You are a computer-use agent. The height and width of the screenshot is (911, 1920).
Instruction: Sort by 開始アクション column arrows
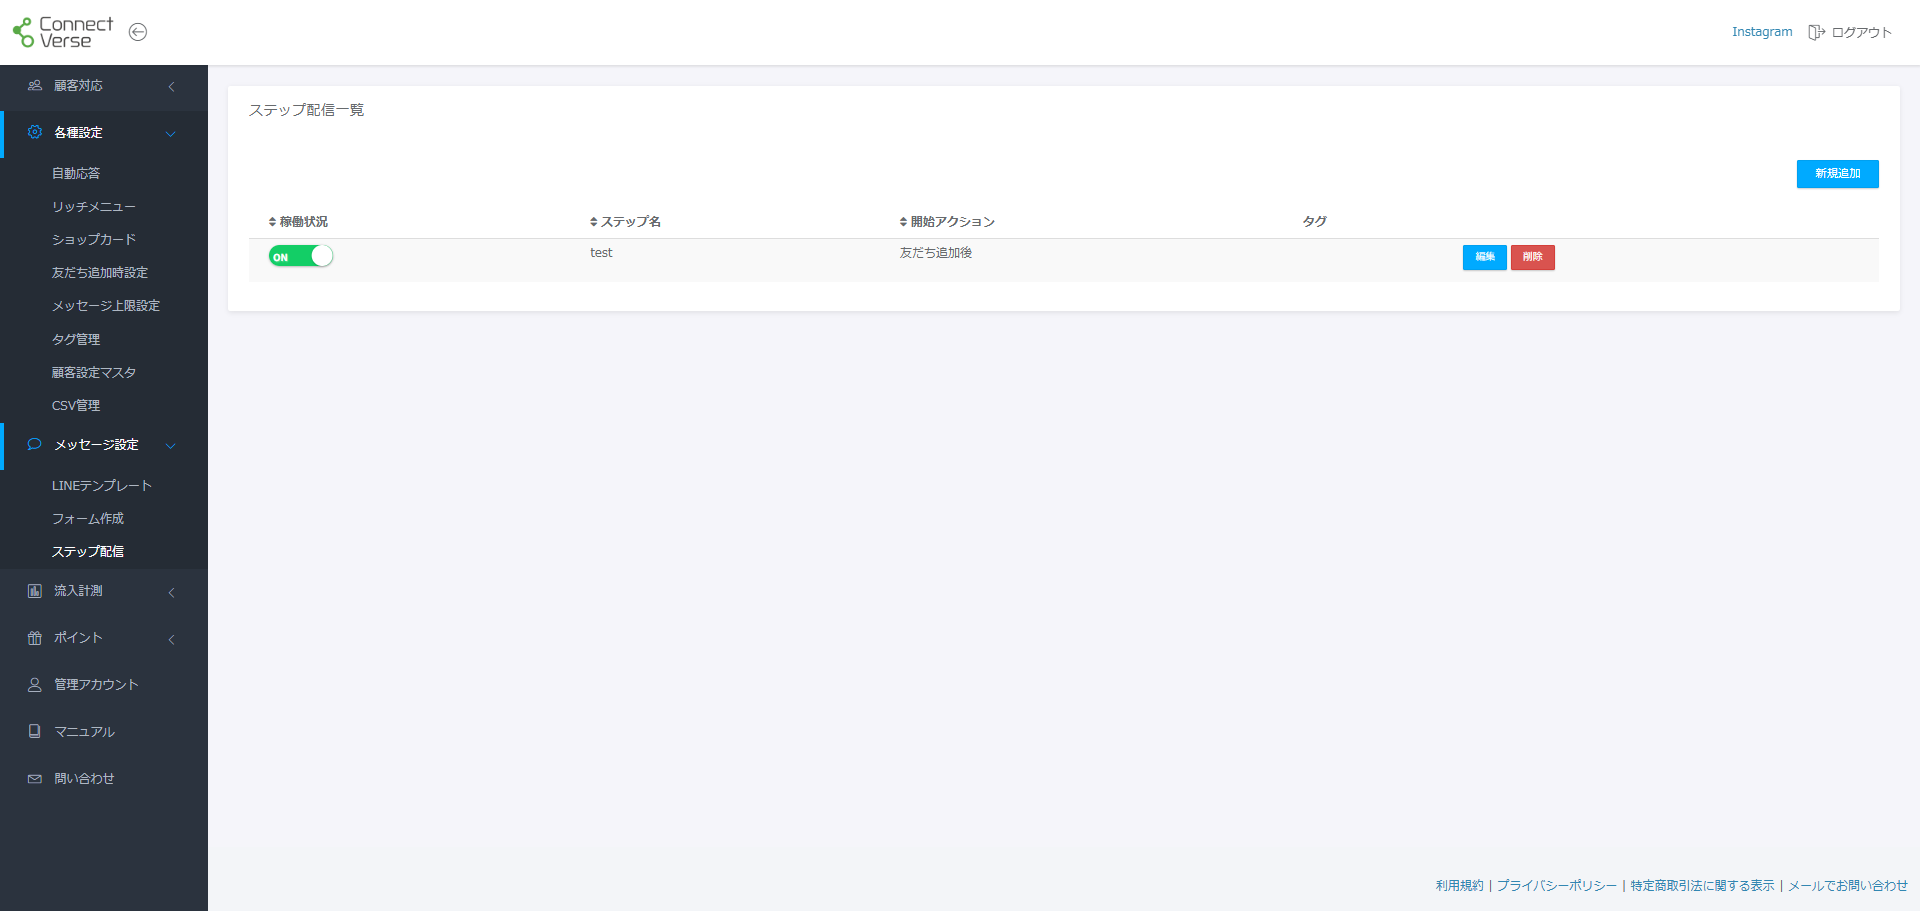pos(903,222)
